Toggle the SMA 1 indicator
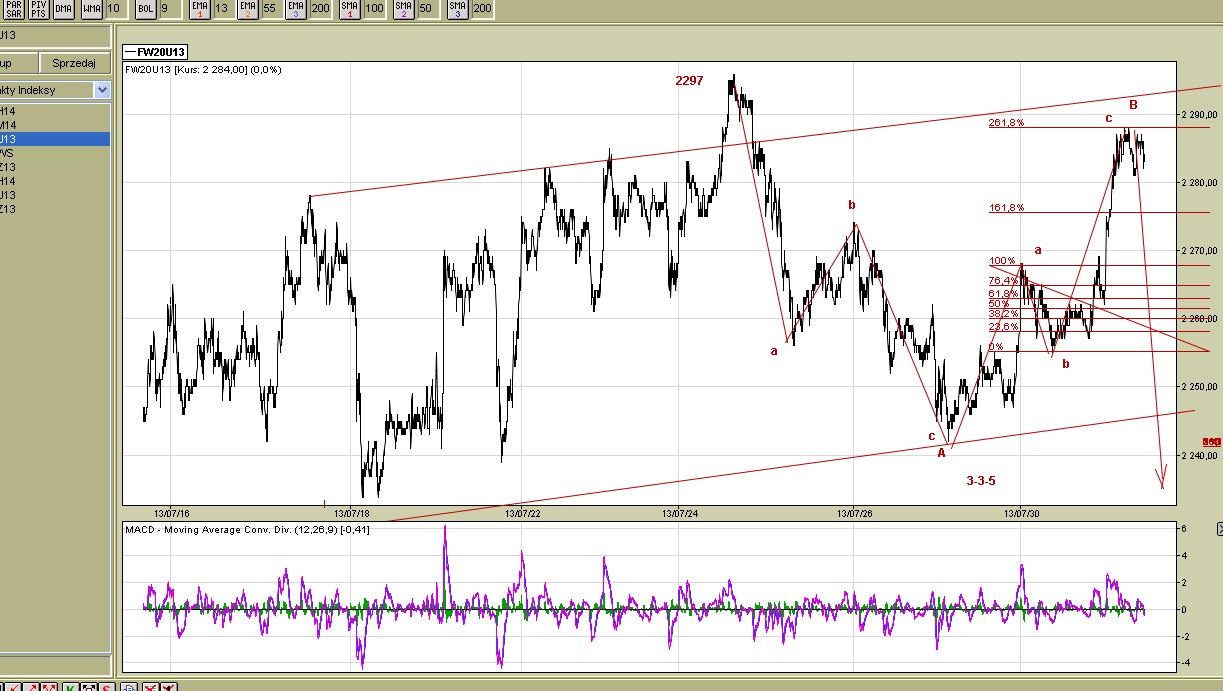The width and height of the screenshot is (1223, 691). pos(350,8)
